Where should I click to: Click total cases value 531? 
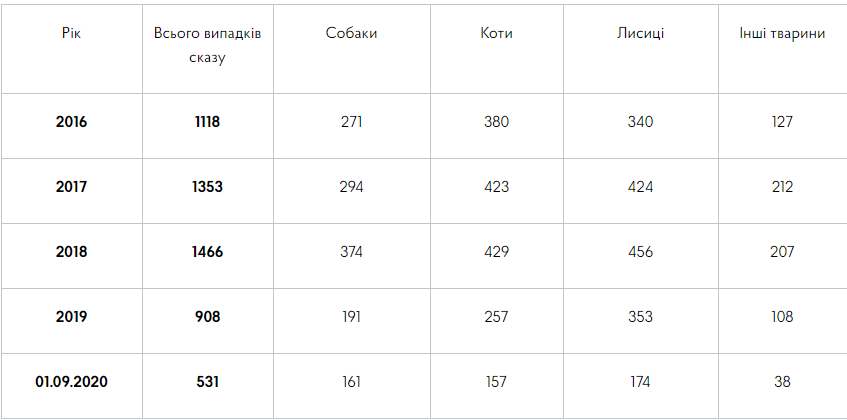point(207,382)
